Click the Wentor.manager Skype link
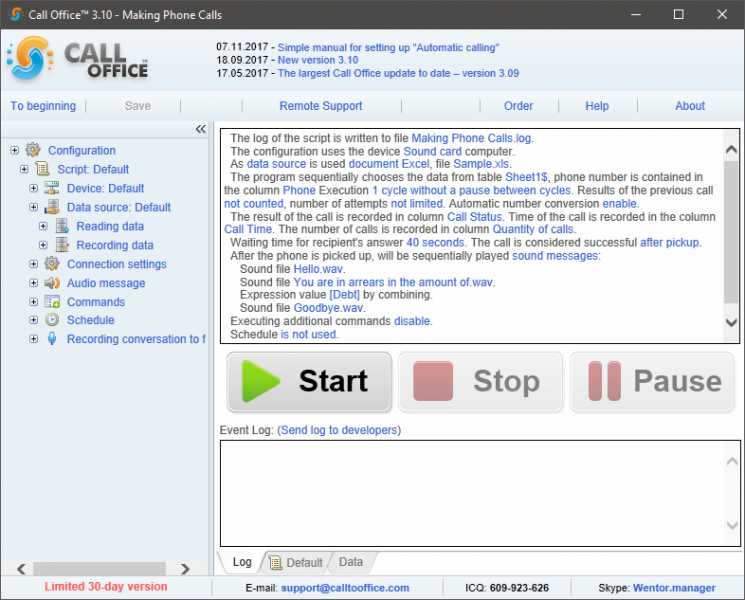The image size is (745, 600). click(x=674, y=588)
